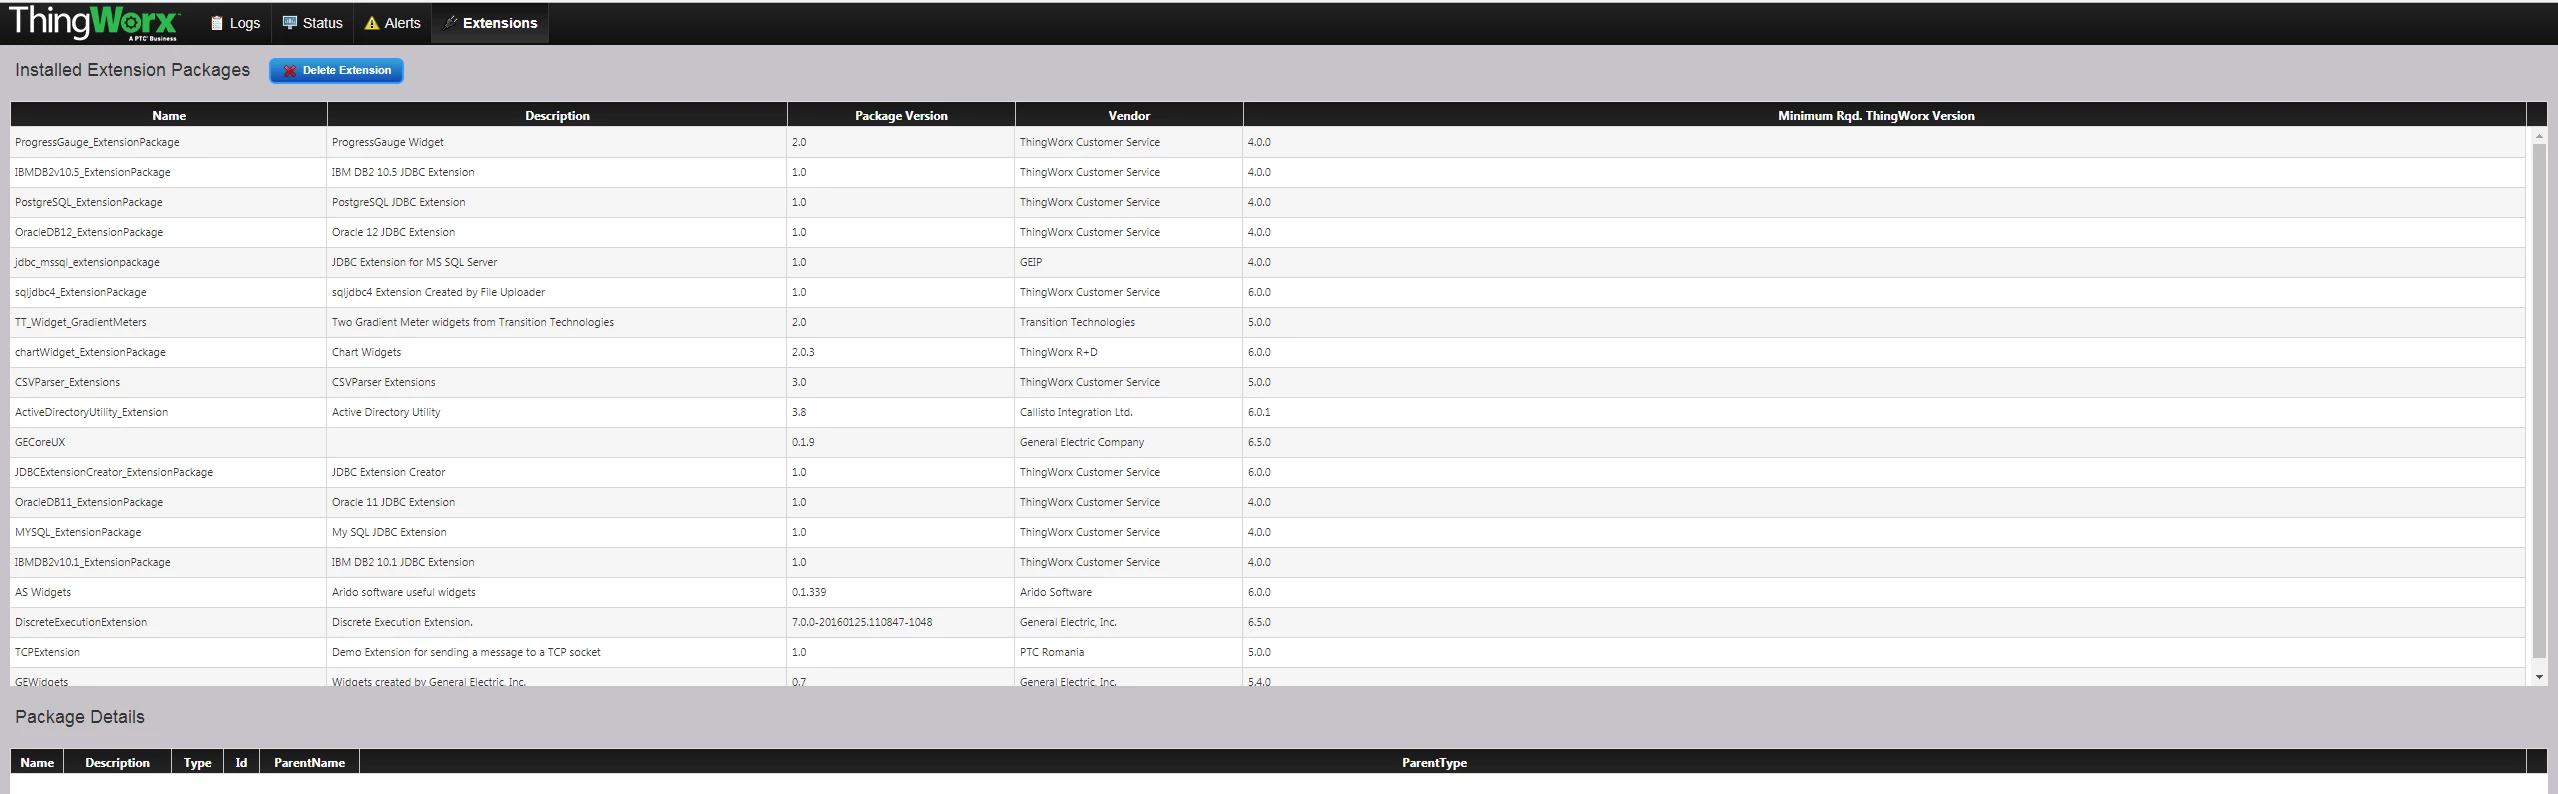Click the Alerts warning triangle icon
Image resolution: width=2558 pixels, height=794 pixels.
(372, 23)
